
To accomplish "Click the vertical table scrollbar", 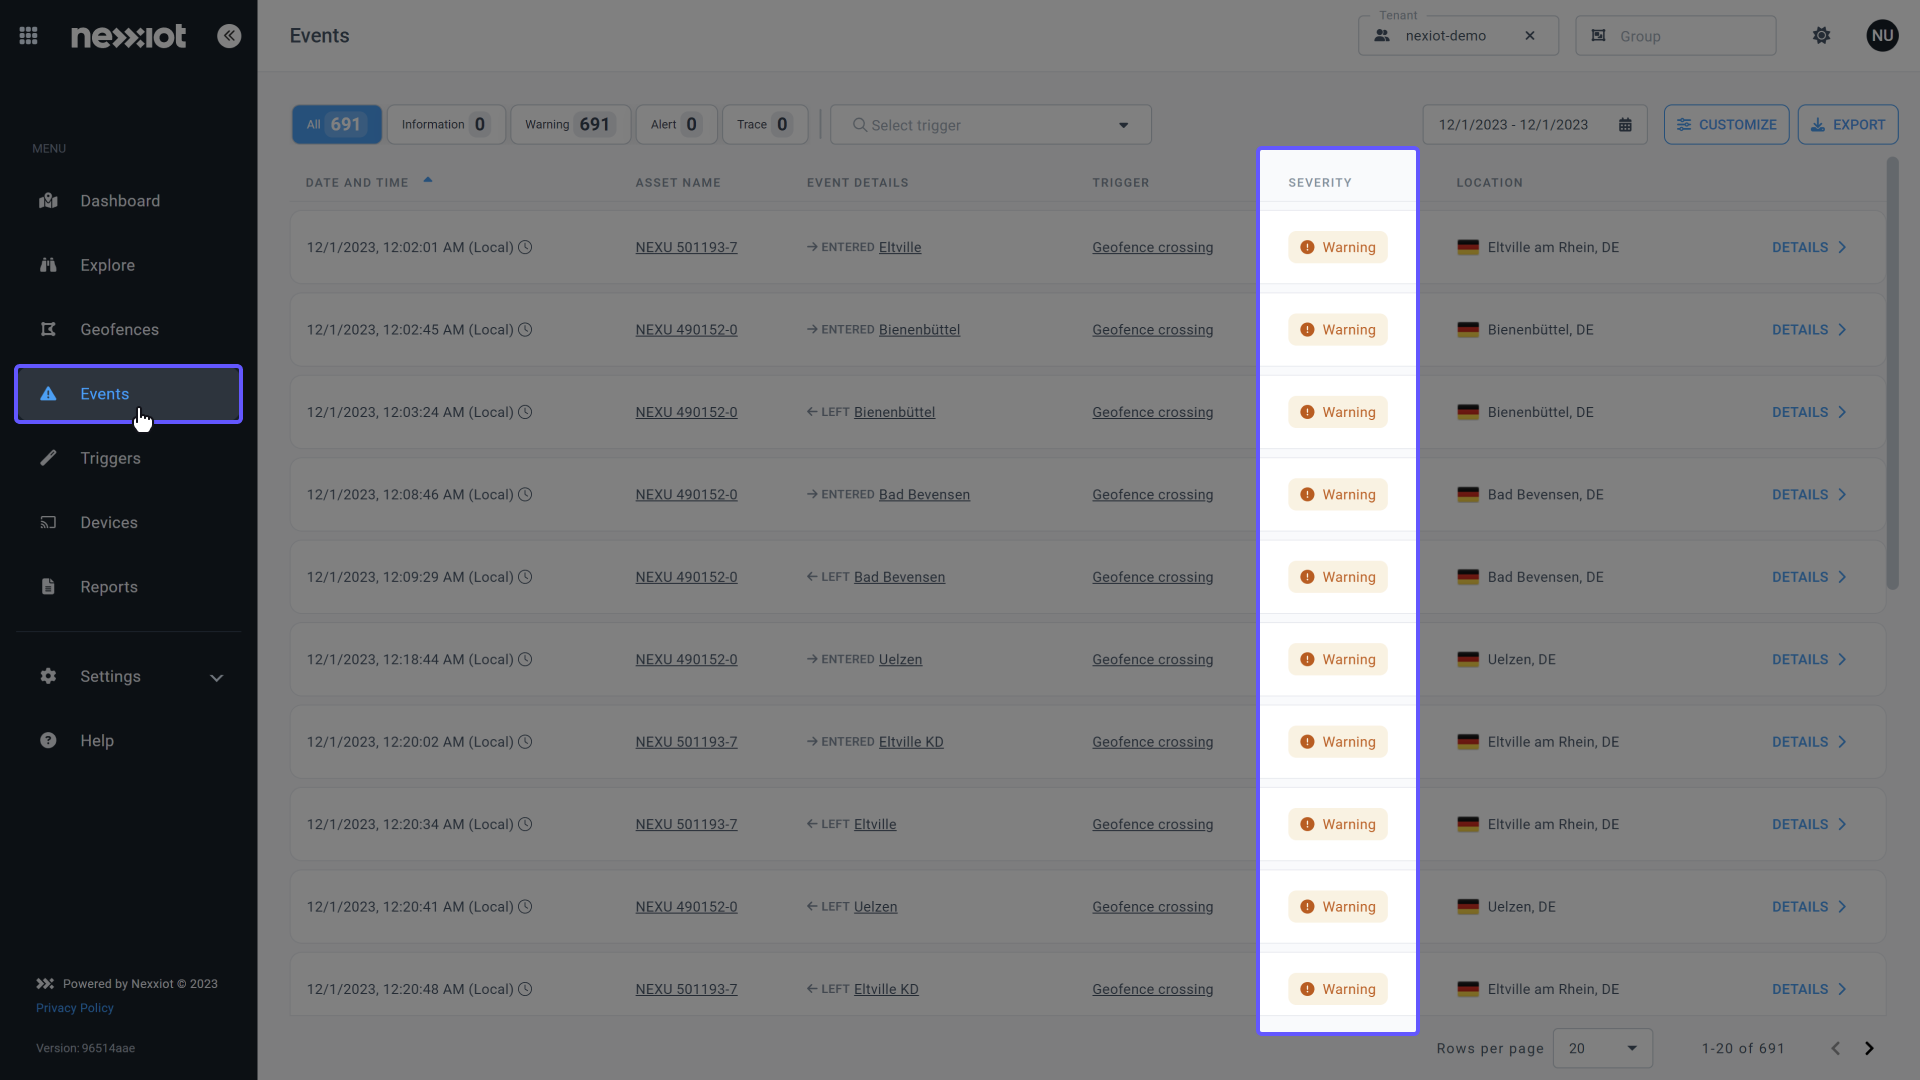I will tap(1891, 372).
